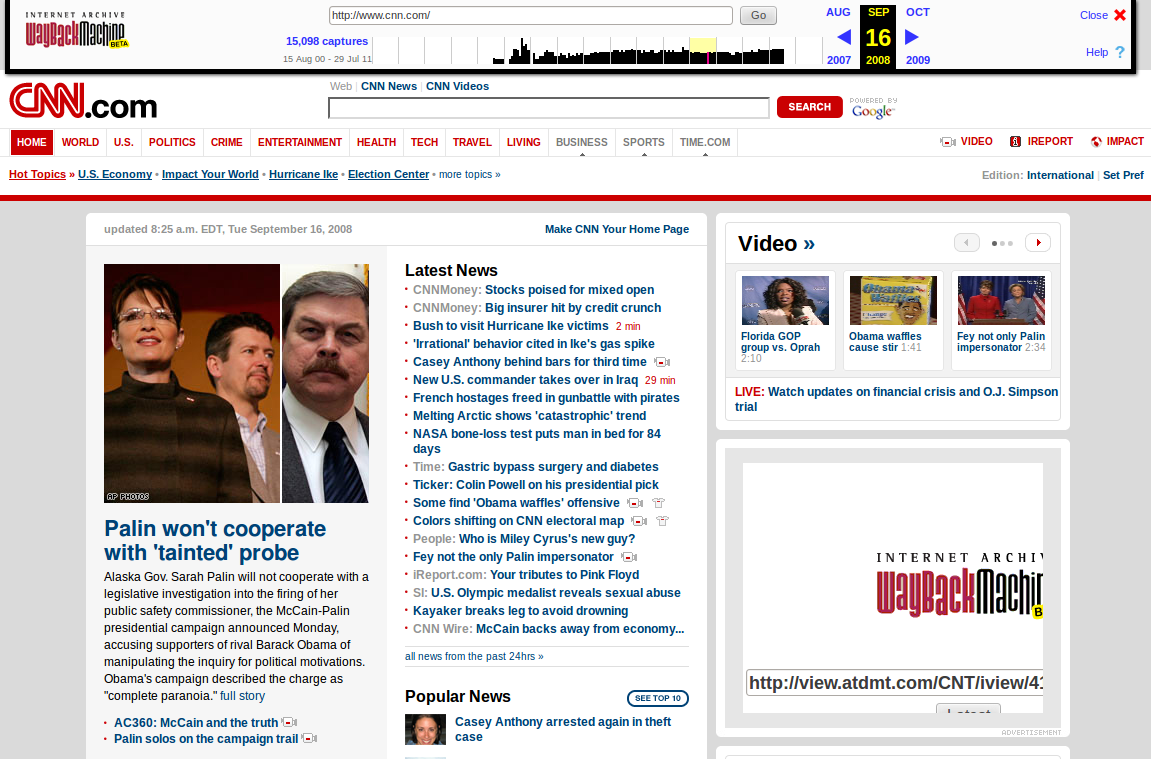
Task: Open 15,098 captures link
Action: pyautogui.click(x=327, y=41)
